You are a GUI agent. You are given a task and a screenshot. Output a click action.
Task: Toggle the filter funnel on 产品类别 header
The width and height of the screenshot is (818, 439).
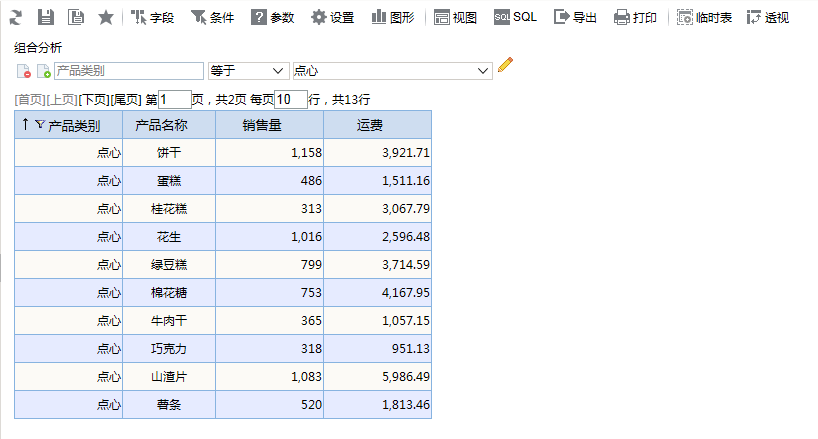point(40,124)
